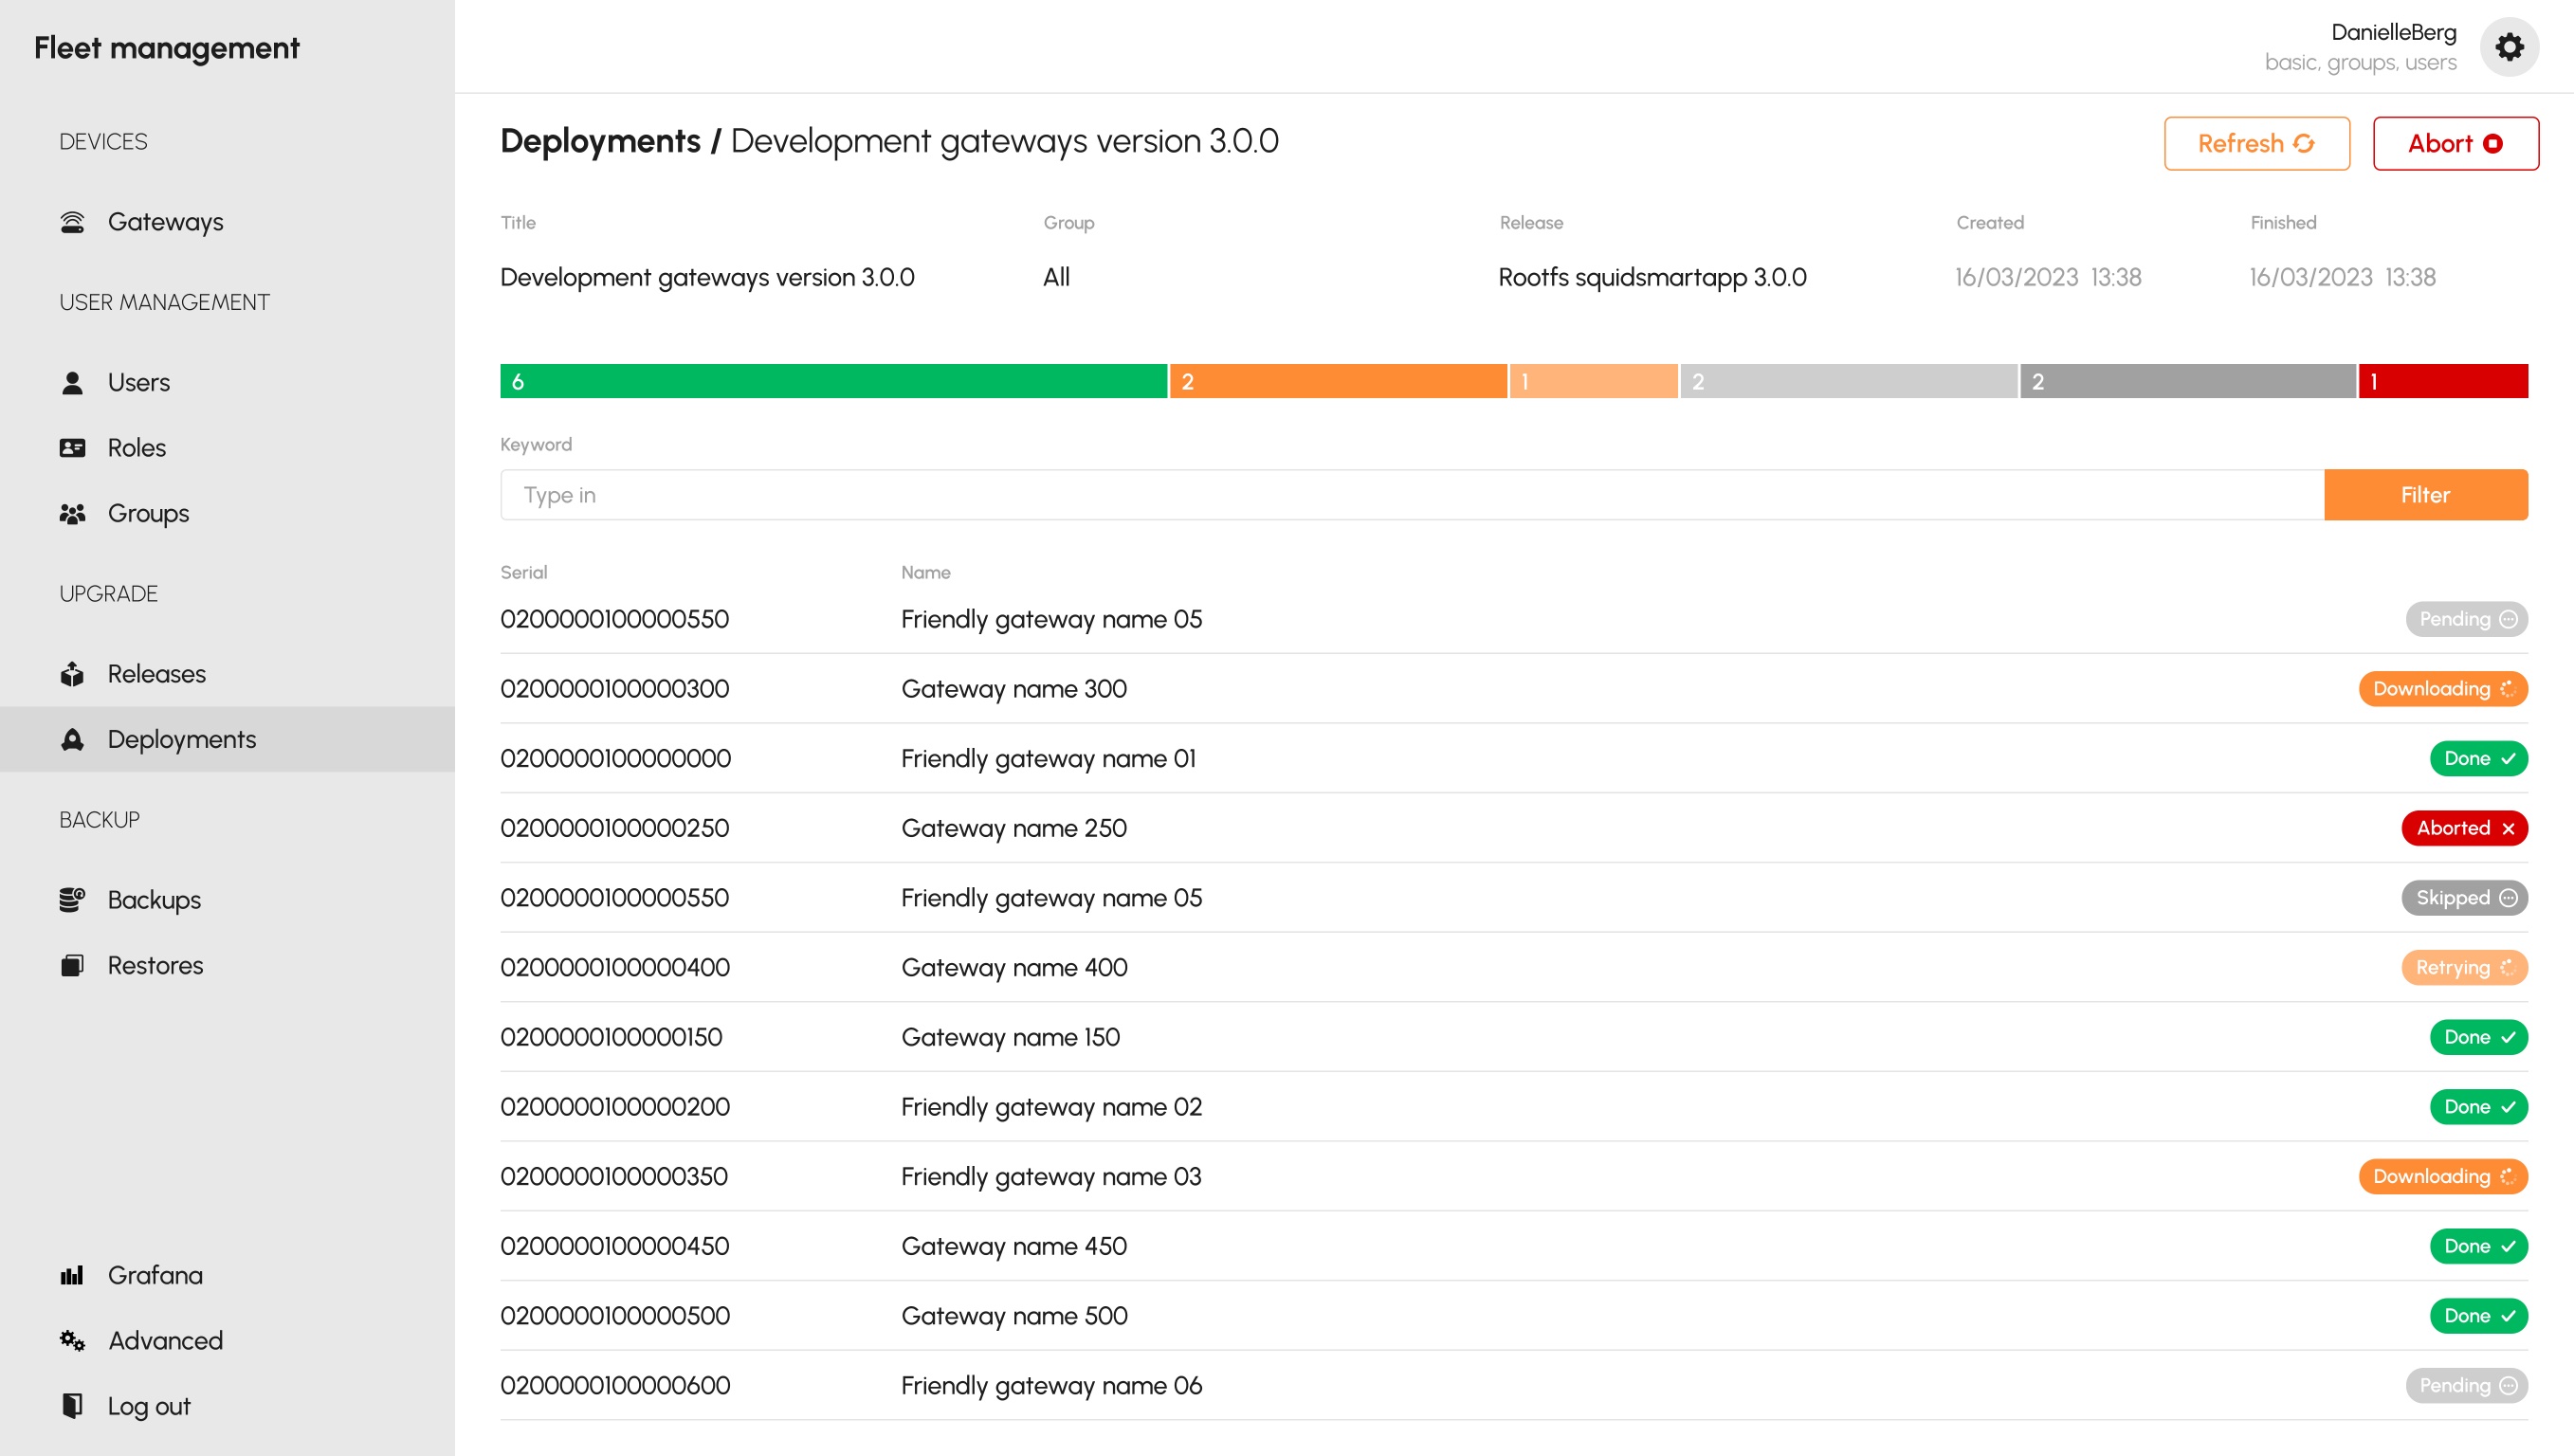This screenshot has height=1456, width=2574.
Task: Click the DanielleBerg username
Action: (2393, 32)
